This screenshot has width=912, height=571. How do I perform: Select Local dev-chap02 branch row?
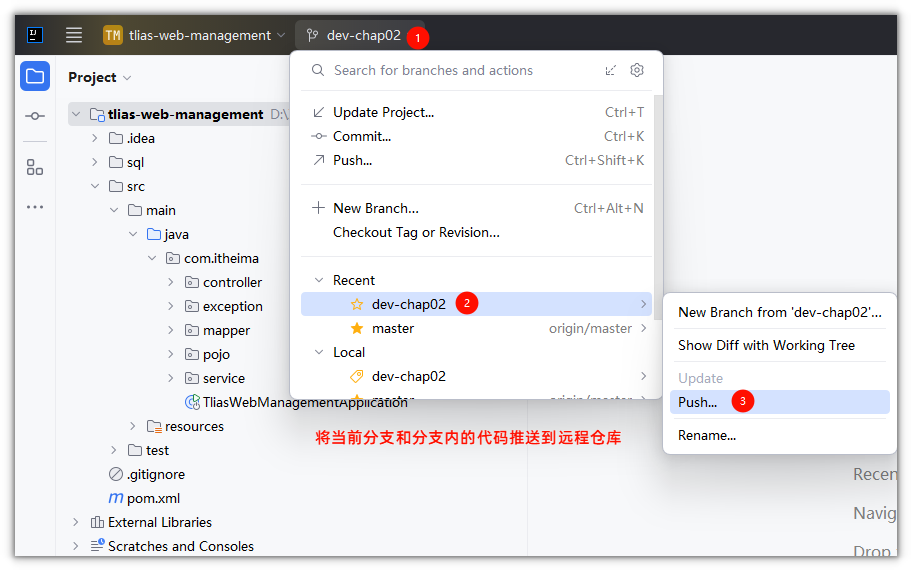[476, 376]
